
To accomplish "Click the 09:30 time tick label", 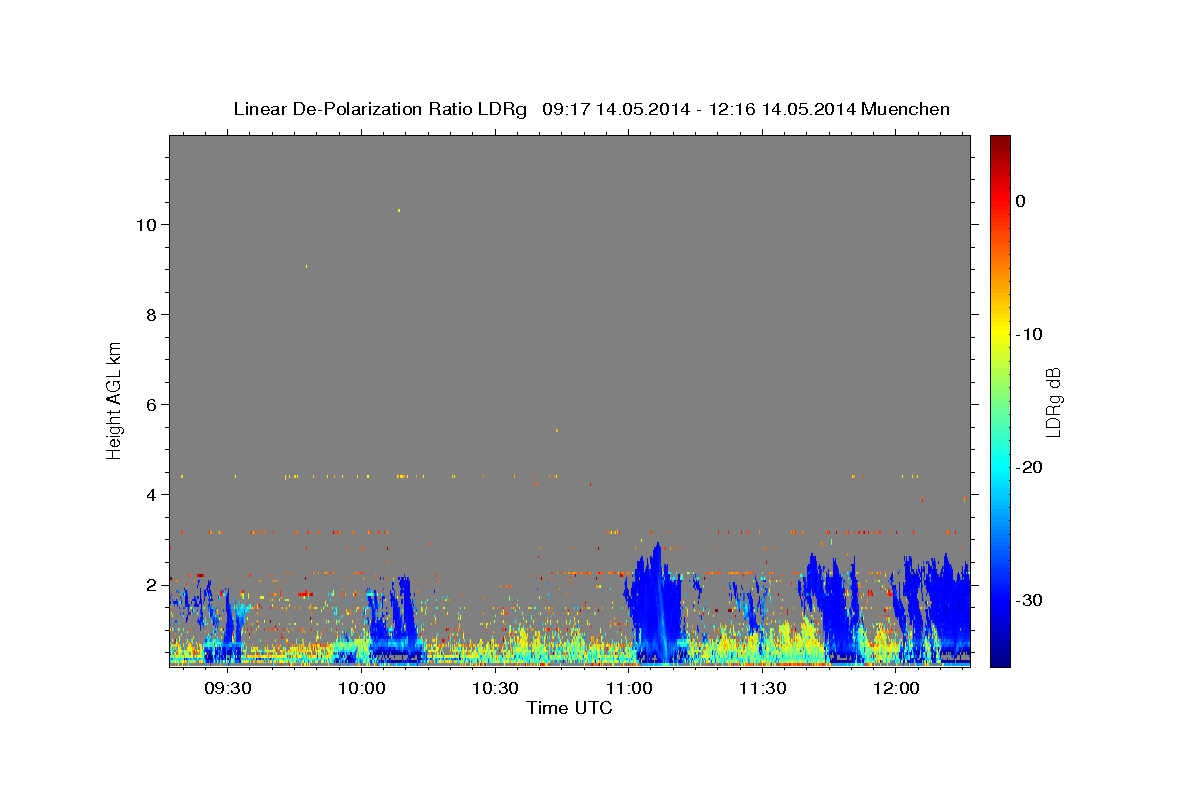I will click(x=228, y=689).
